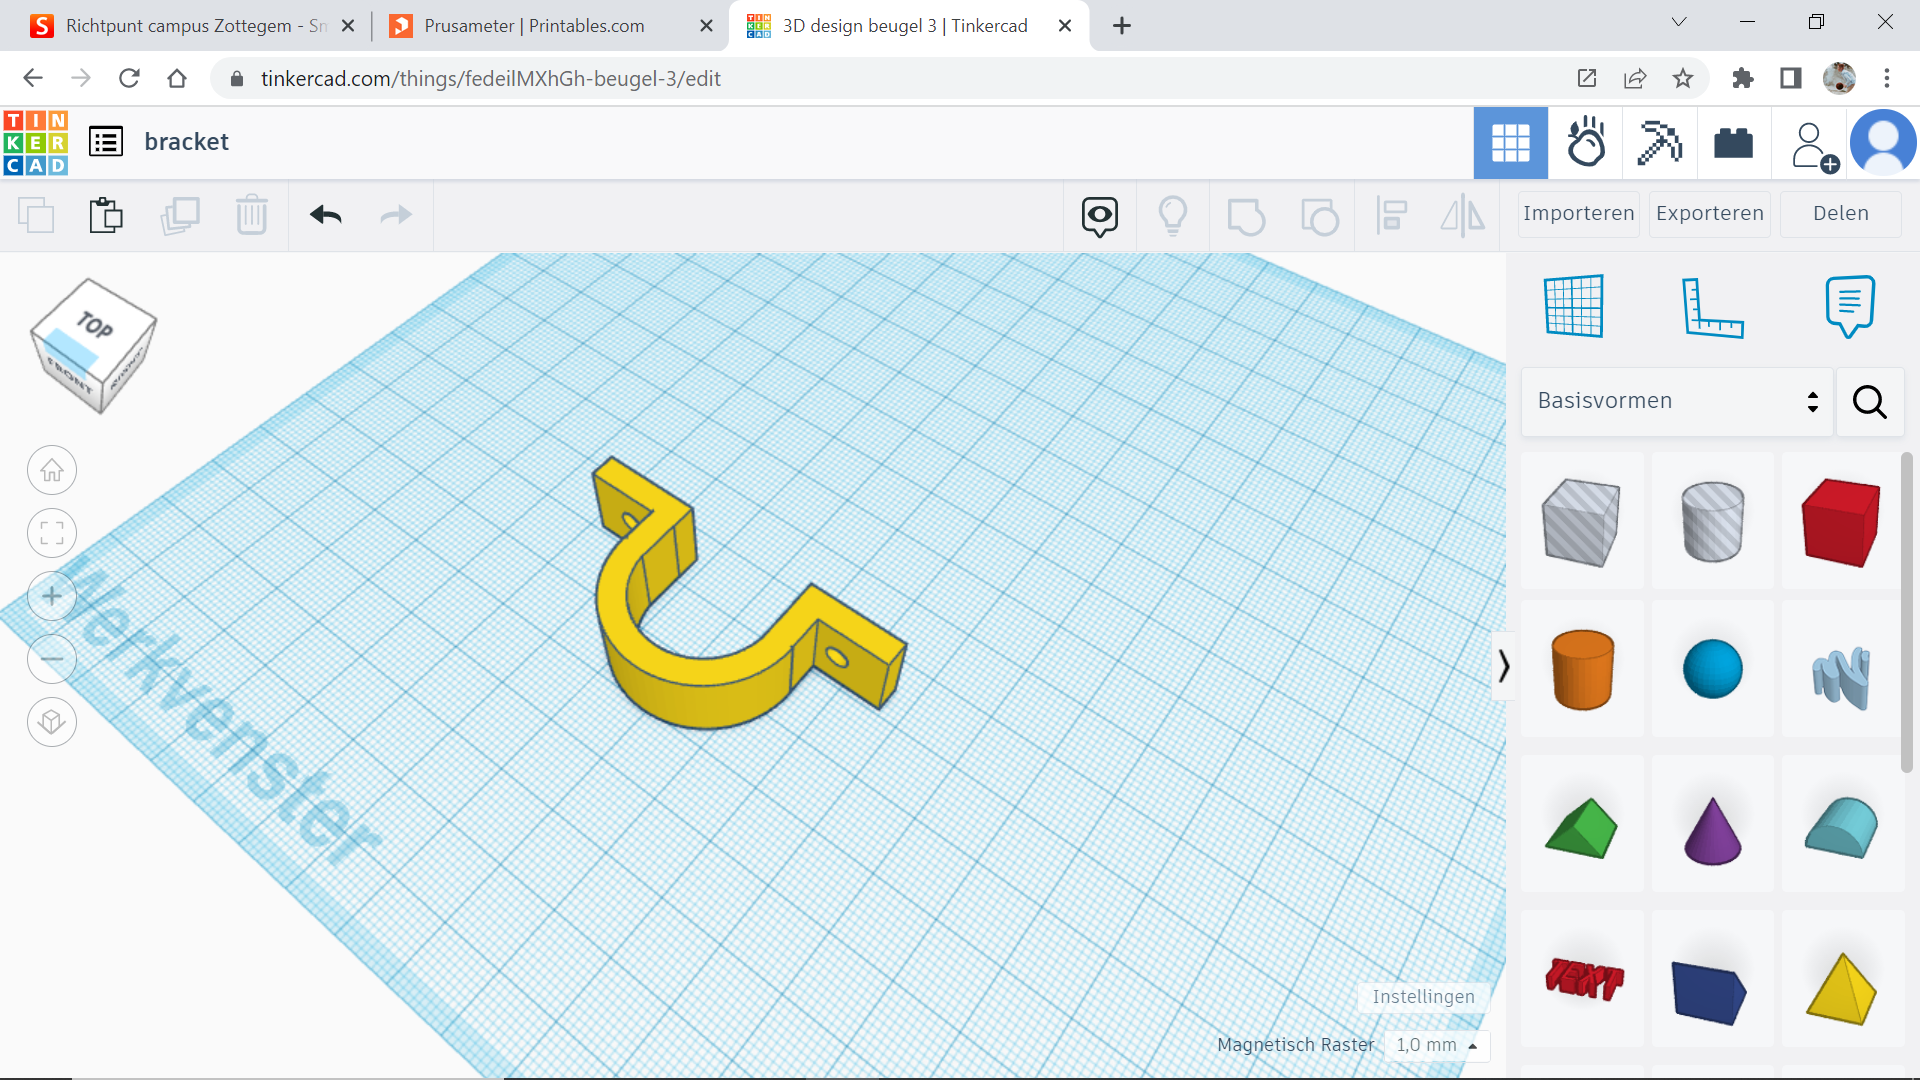Click the Delen button

[x=1841, y=213]
